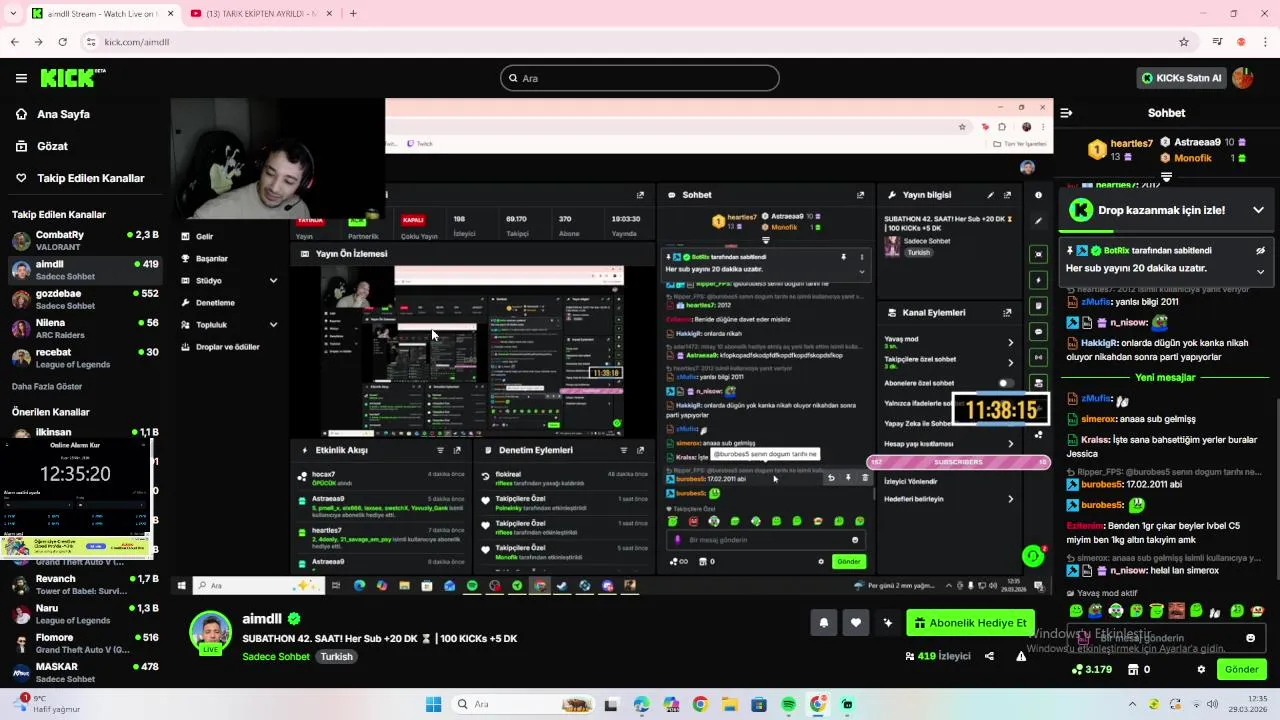Open the gozdebae followed channel

point(85,299)
